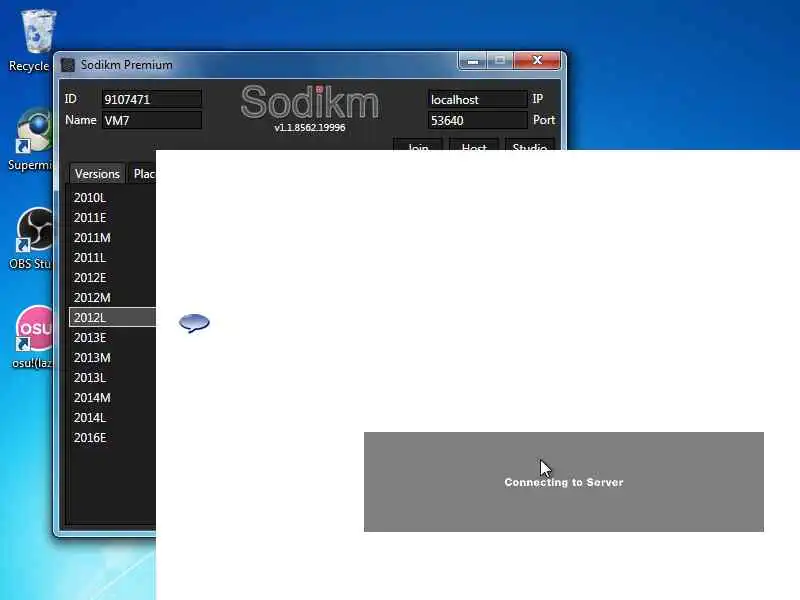Select version 2012M in the list

[112, 297]
